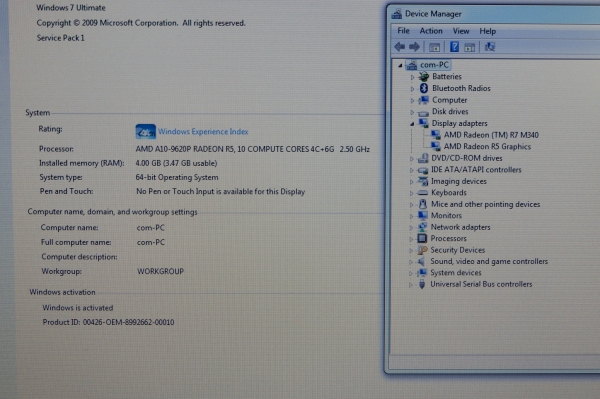Click the Windows Experience Index rating badge
Viewport: 600px width, 399px height.
pos(145,132)
